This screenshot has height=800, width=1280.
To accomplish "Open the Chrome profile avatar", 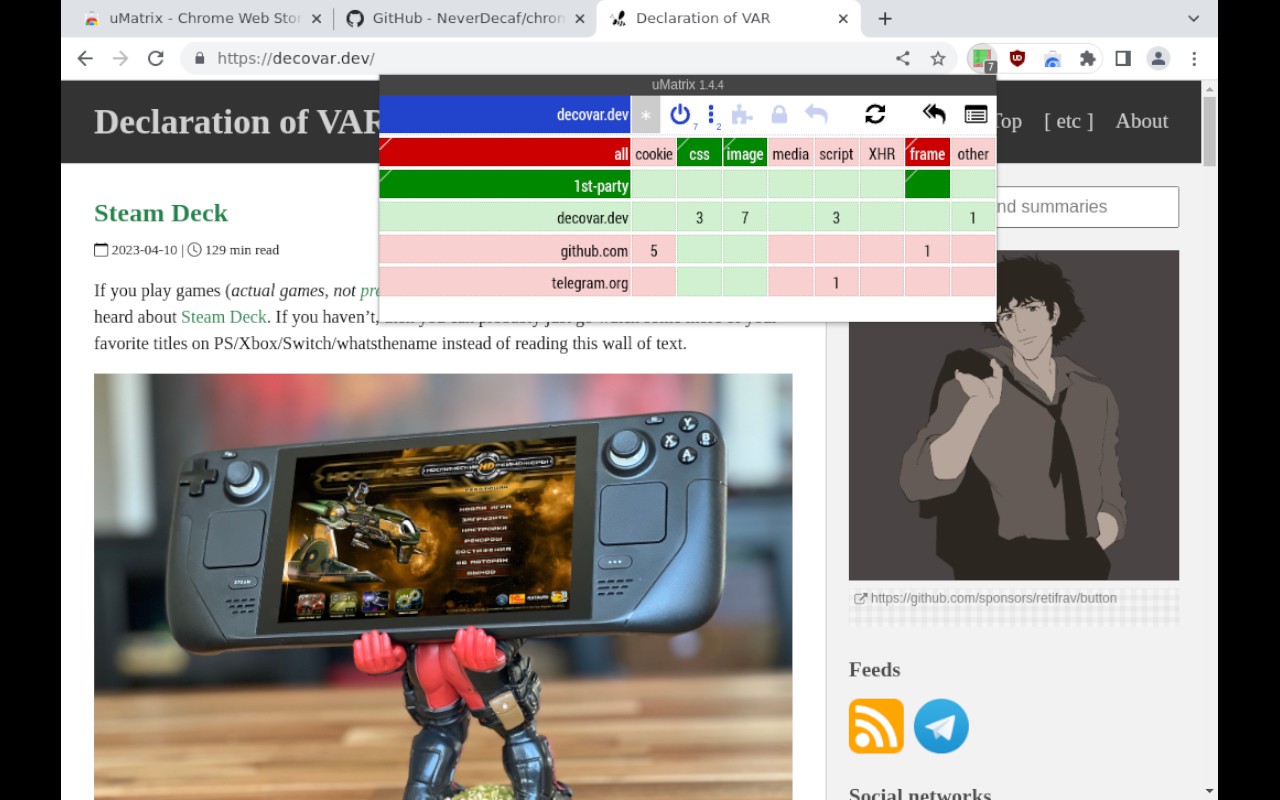I will click(x=1158, y=58).
